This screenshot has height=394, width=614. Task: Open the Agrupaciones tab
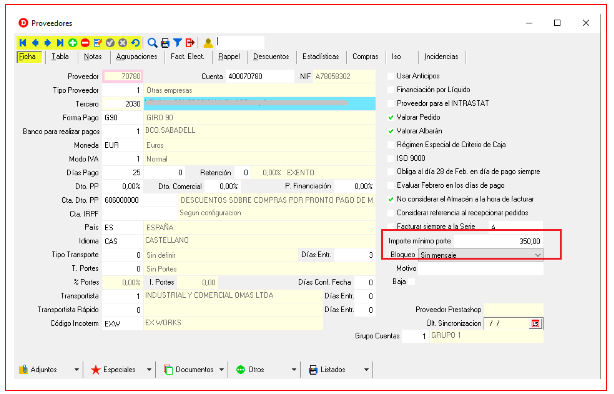(136, 56)
